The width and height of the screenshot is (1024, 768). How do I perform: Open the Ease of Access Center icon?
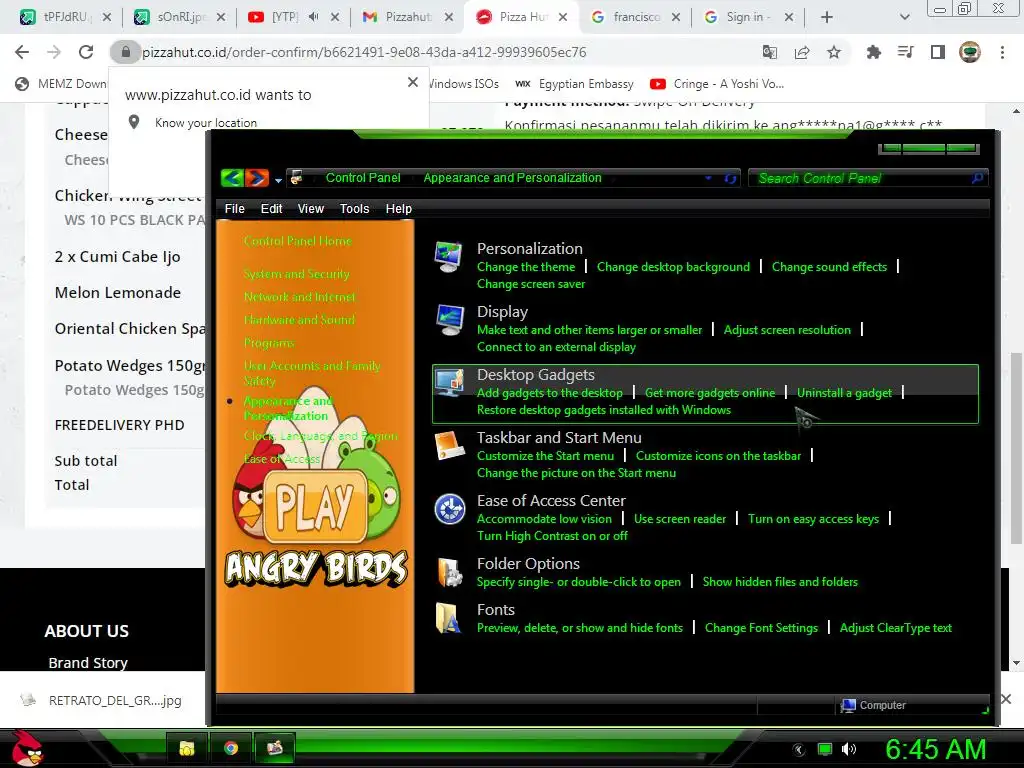[x=450, y=509]
